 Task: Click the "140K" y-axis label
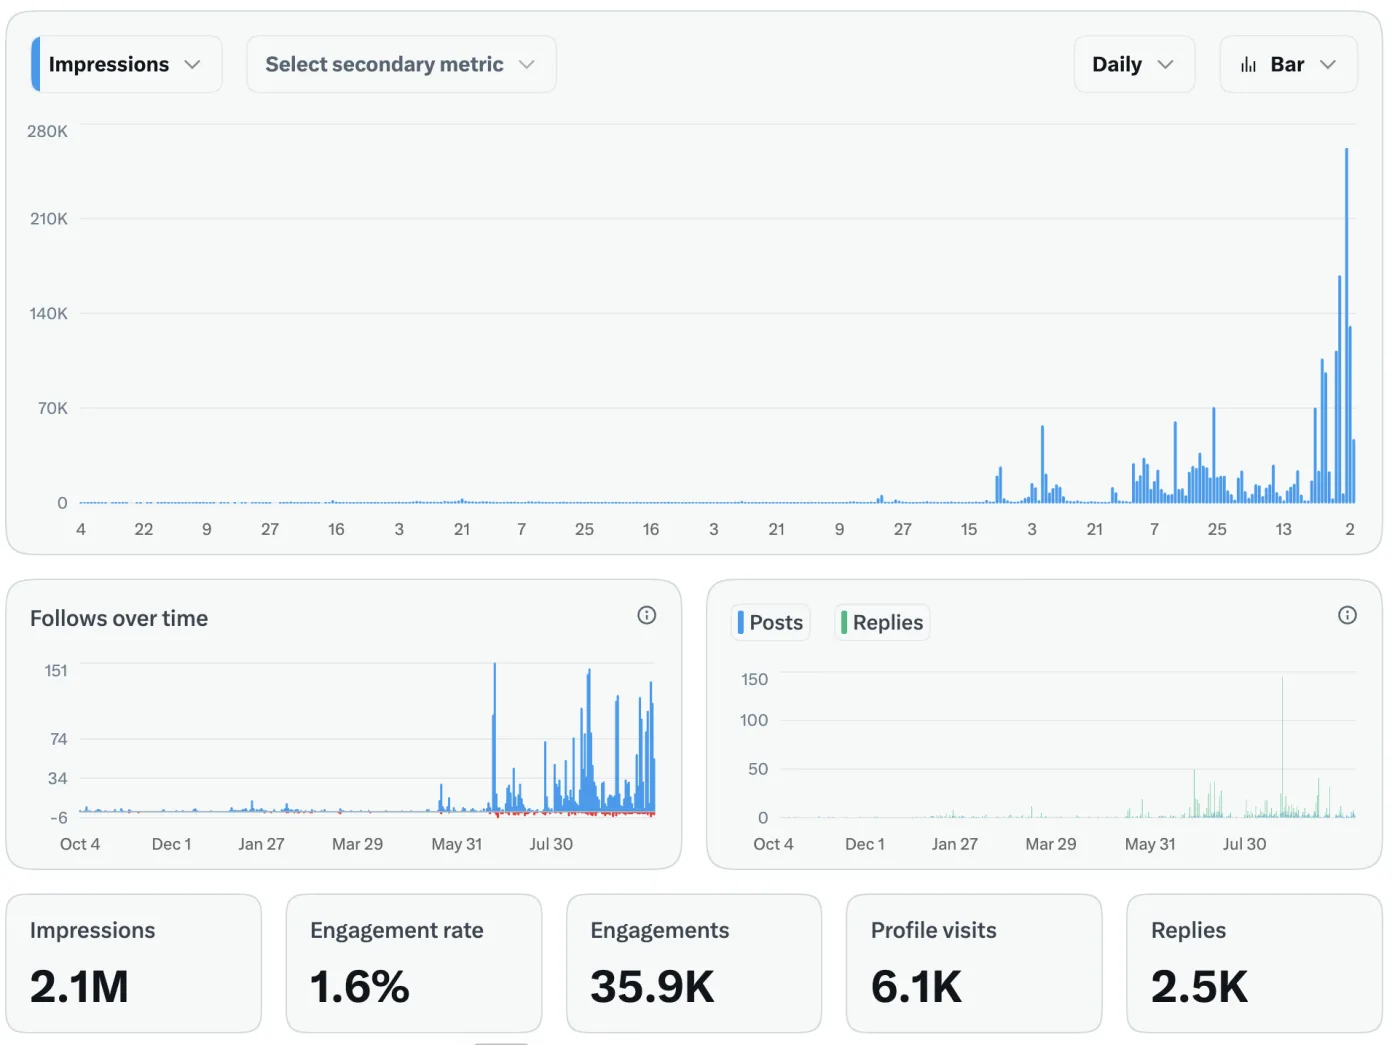pyautogui.click(x=48, y=313)
